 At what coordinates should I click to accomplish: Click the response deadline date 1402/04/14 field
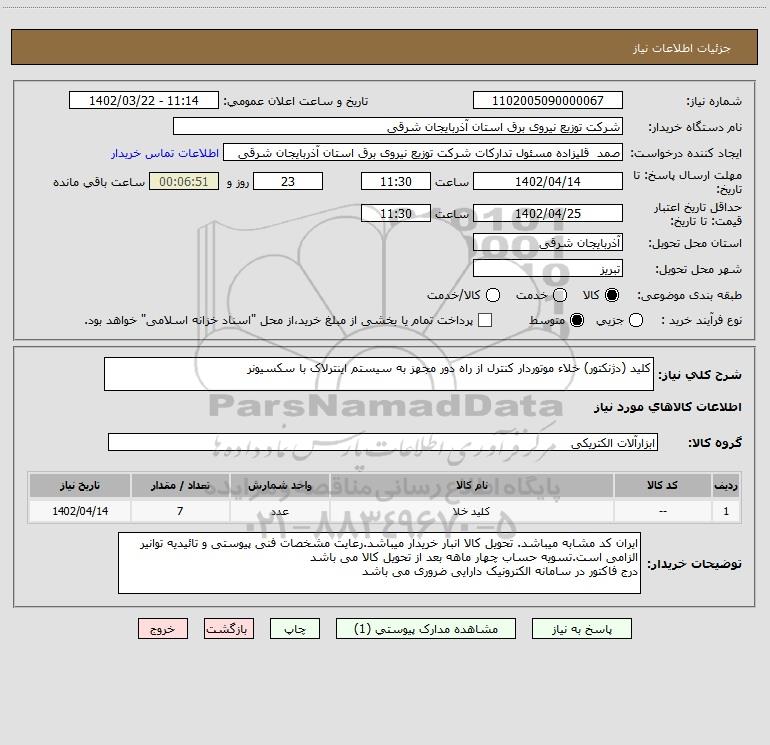point(548,181)
